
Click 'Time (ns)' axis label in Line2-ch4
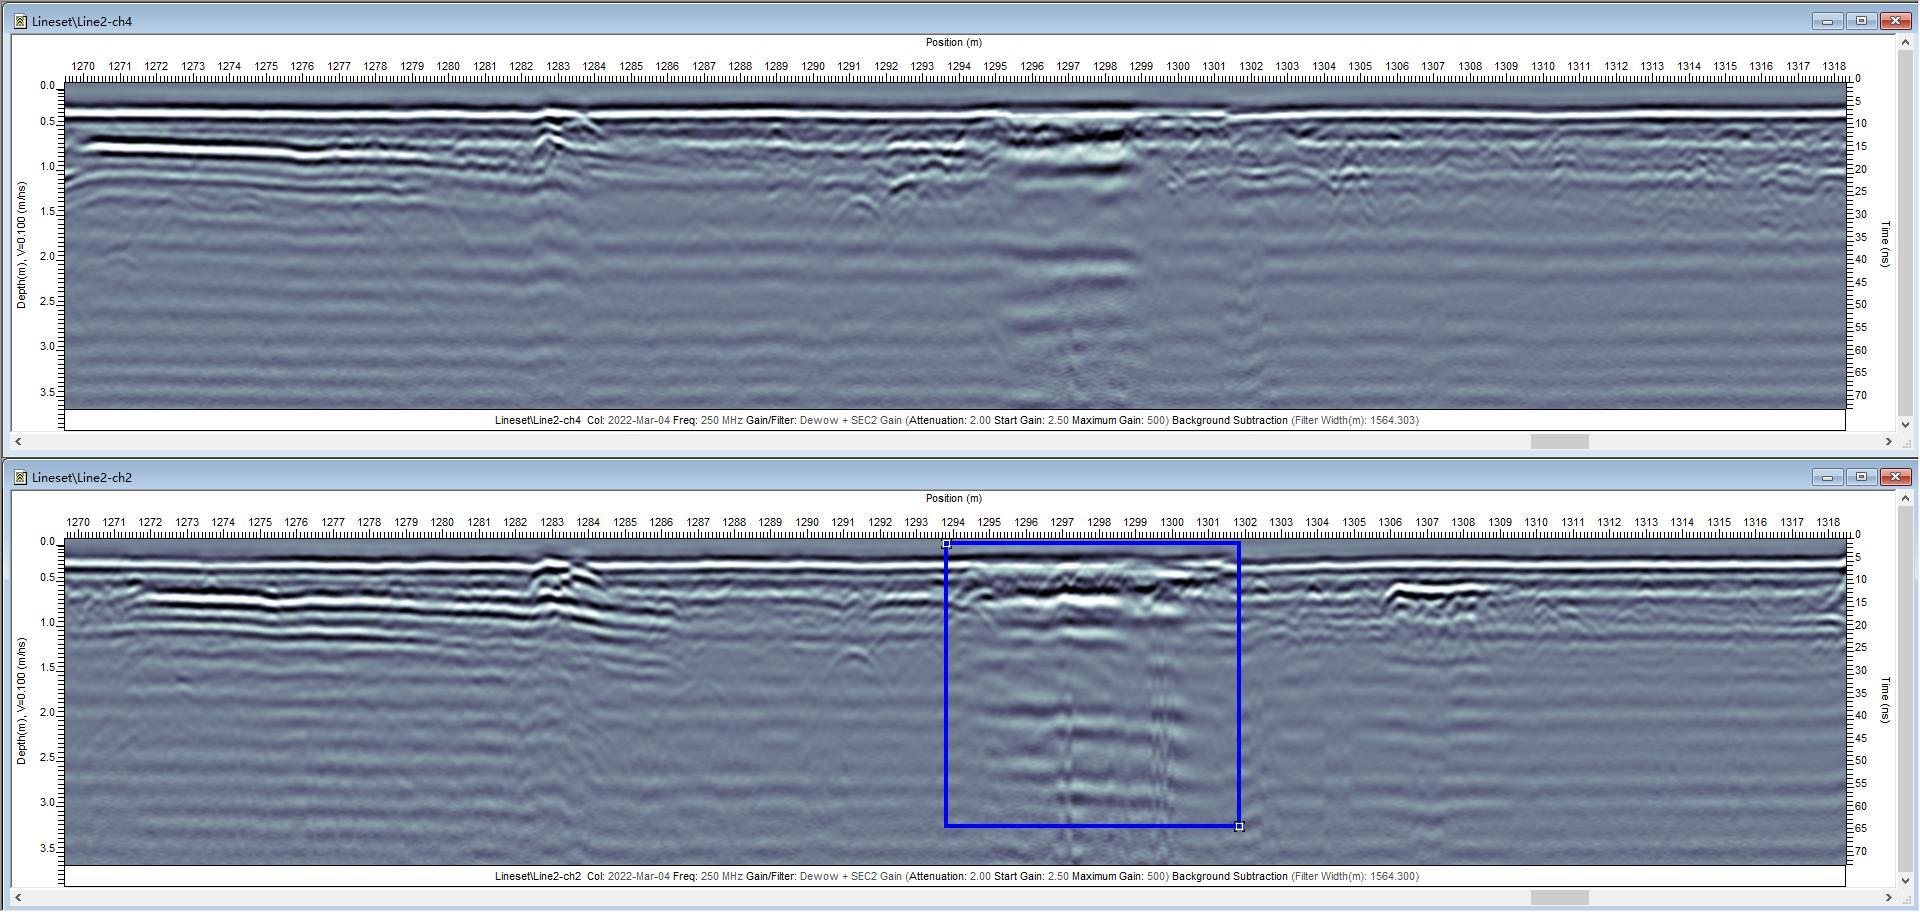1886,244
